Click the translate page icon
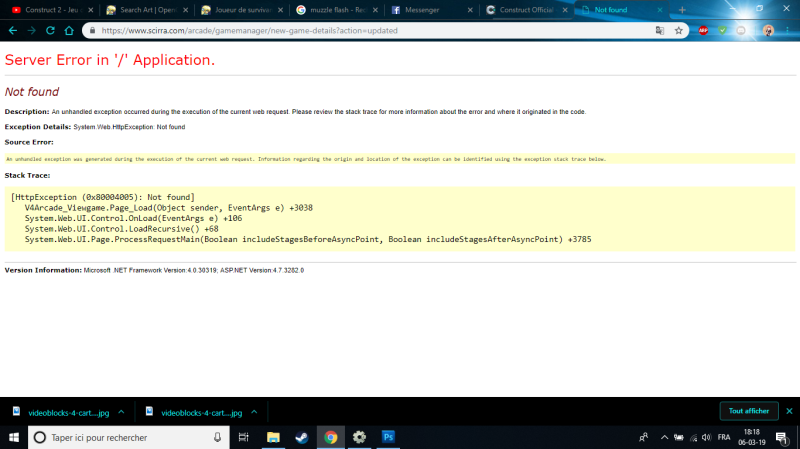This screenshot has height=449, width=800. [660, 31]
